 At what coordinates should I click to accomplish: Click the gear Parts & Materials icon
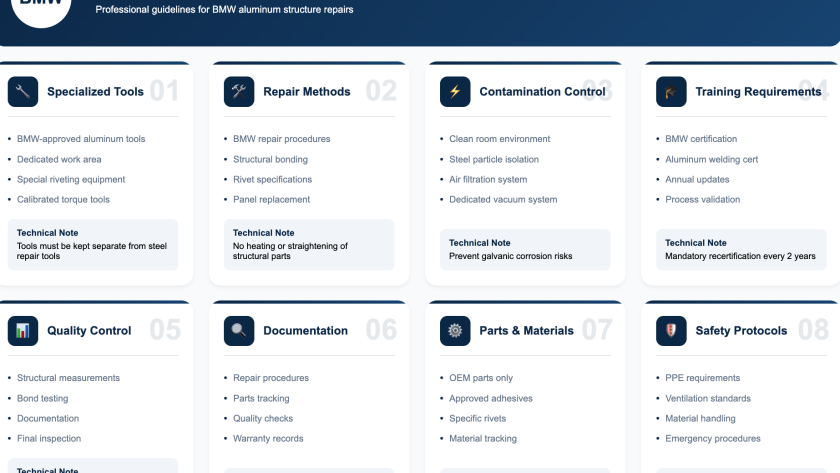(455, 331)
